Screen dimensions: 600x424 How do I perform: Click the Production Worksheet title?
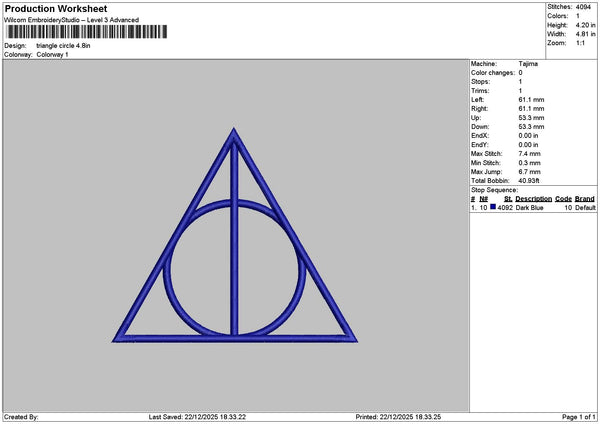coord(56,8)
